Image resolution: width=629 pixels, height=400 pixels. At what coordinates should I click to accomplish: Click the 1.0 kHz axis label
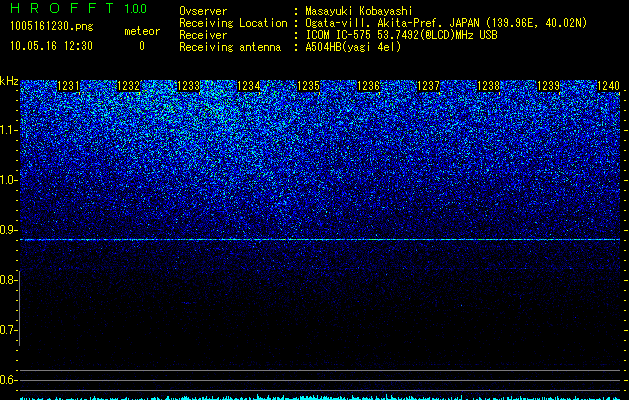(x=9, y=180)
